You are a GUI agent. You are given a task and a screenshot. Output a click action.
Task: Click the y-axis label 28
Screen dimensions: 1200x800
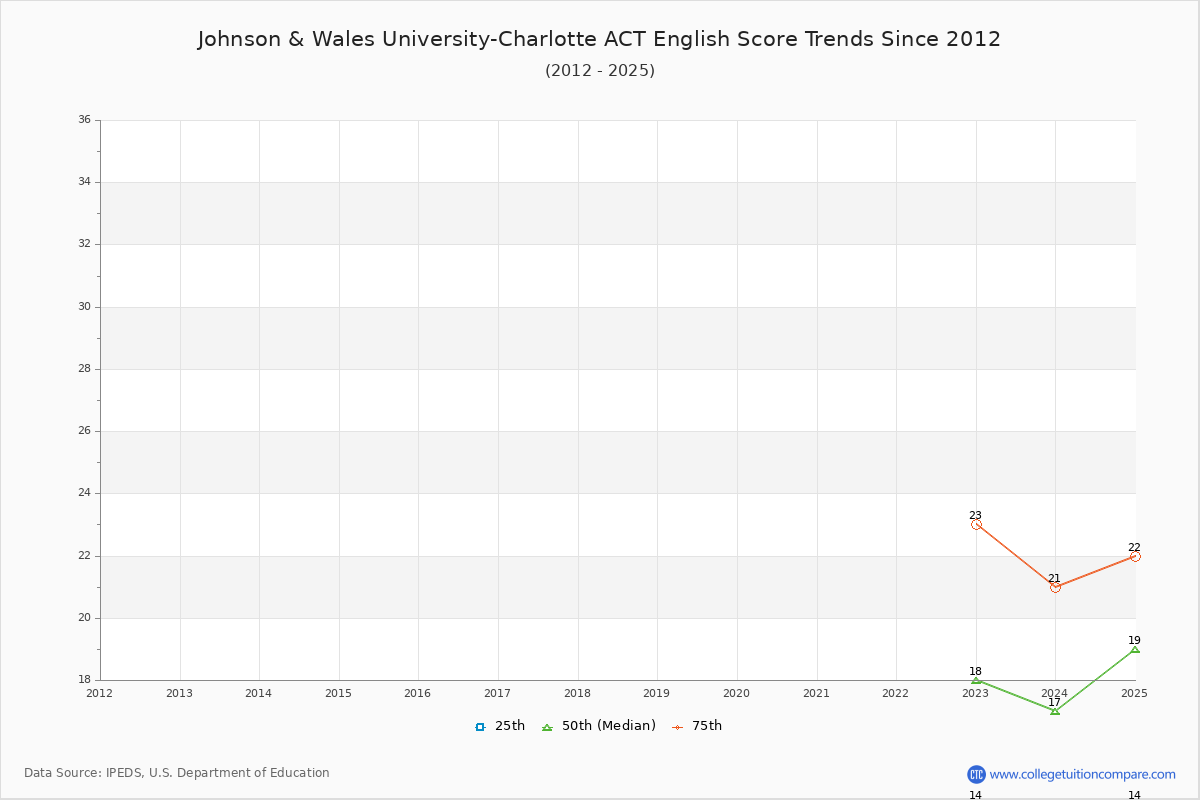tap(84, 369)
